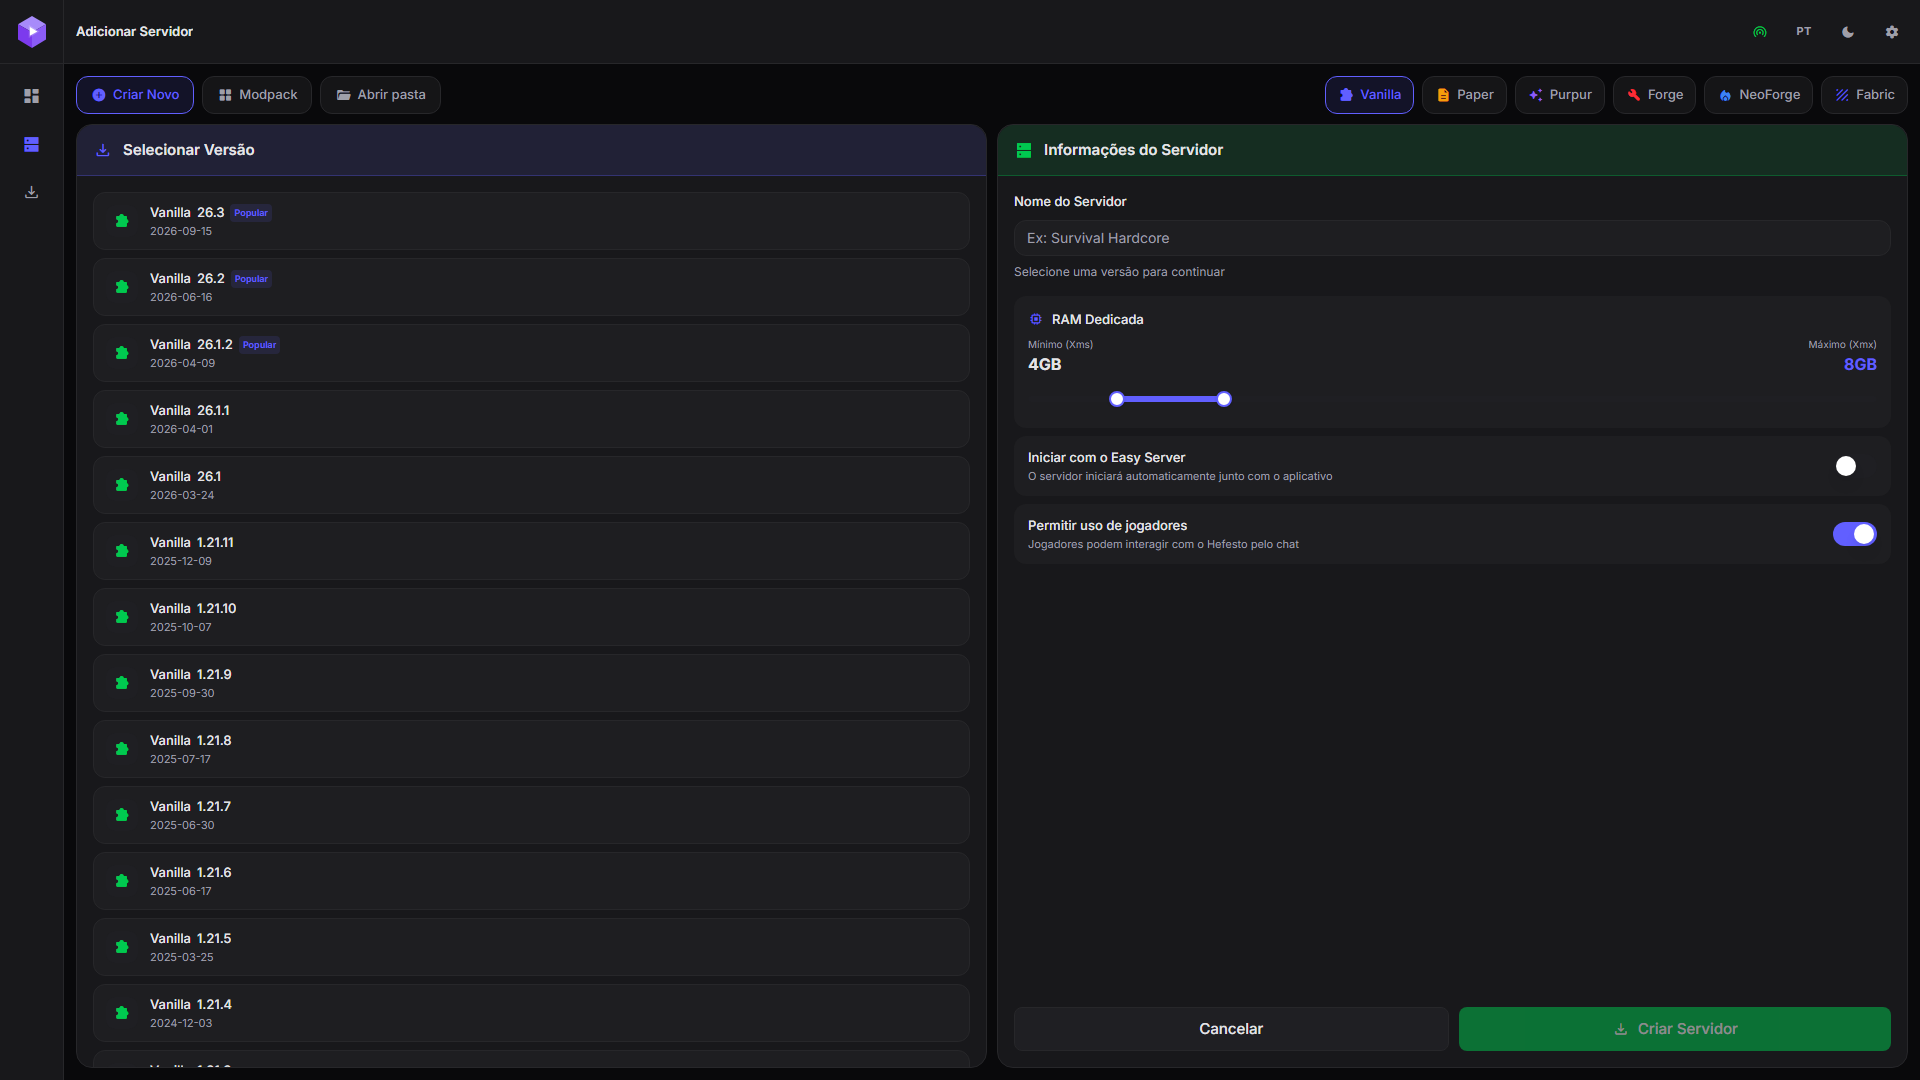The width and height of the screenshot is (1920, 1080).
Task: Click the Criar Servidor button
Action: click(x=1675, y=1029)
